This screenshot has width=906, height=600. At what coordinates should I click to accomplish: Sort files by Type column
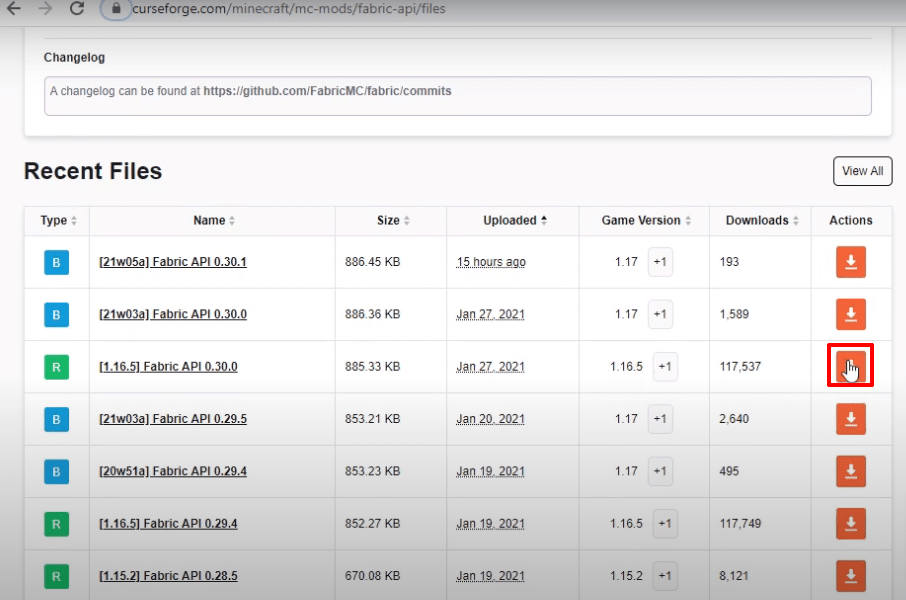(58, 220)
